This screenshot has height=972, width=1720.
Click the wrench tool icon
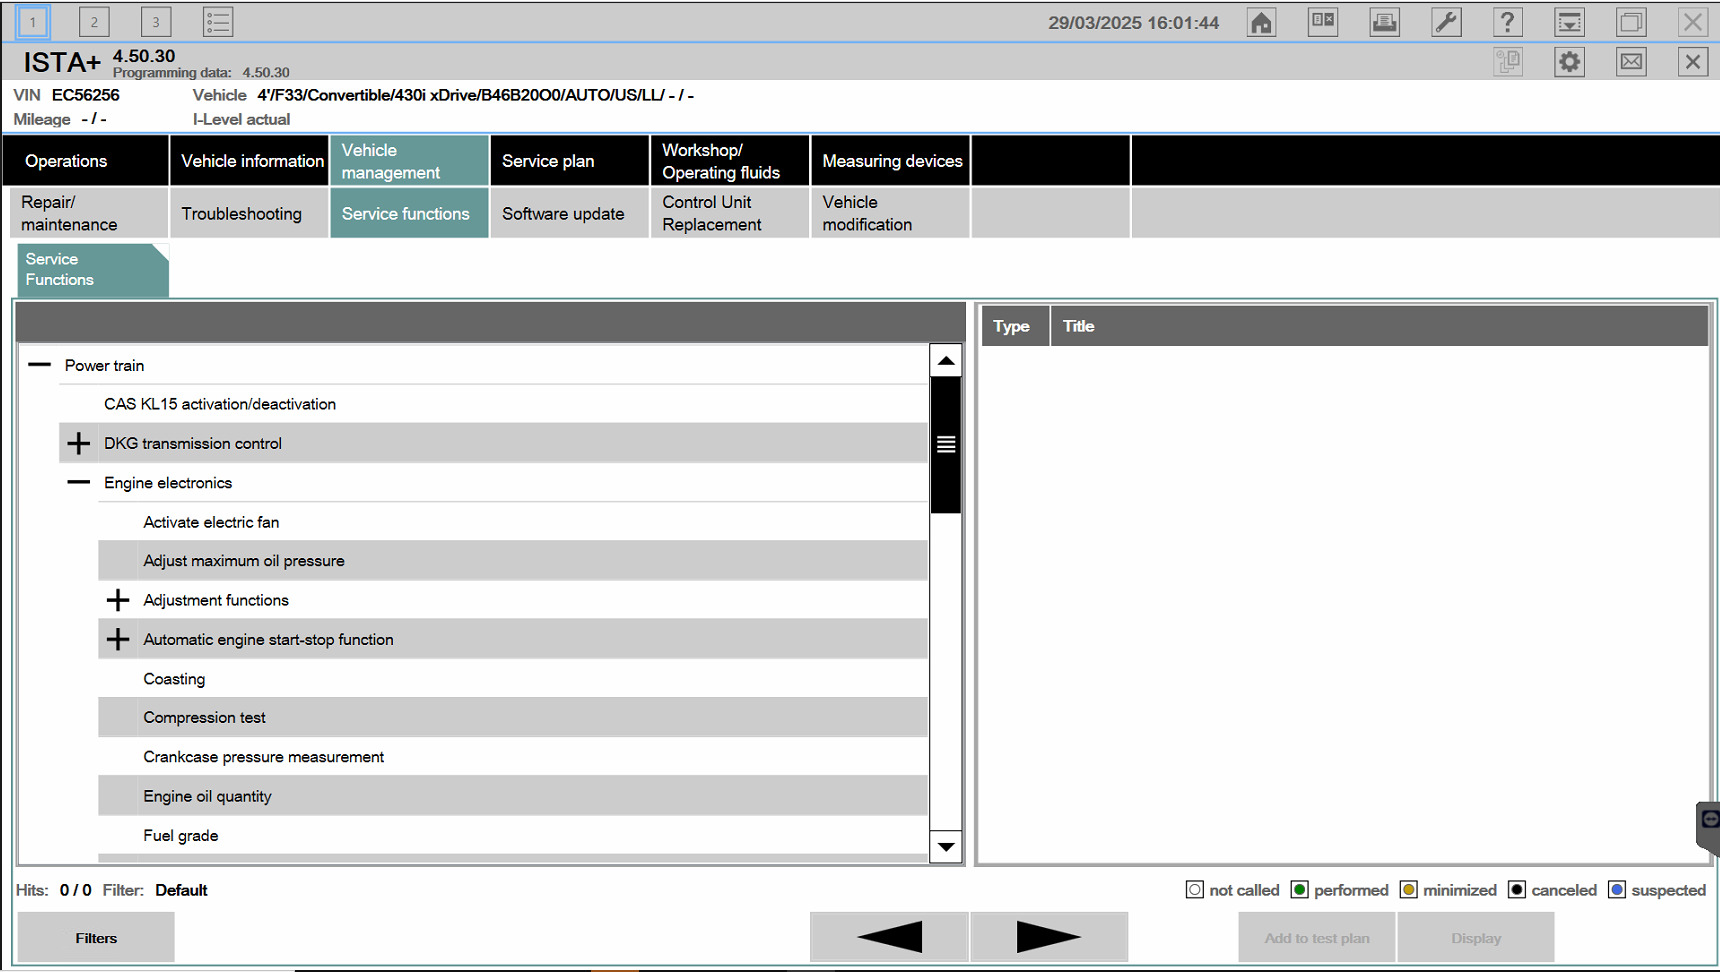[x=1446, y=22]
